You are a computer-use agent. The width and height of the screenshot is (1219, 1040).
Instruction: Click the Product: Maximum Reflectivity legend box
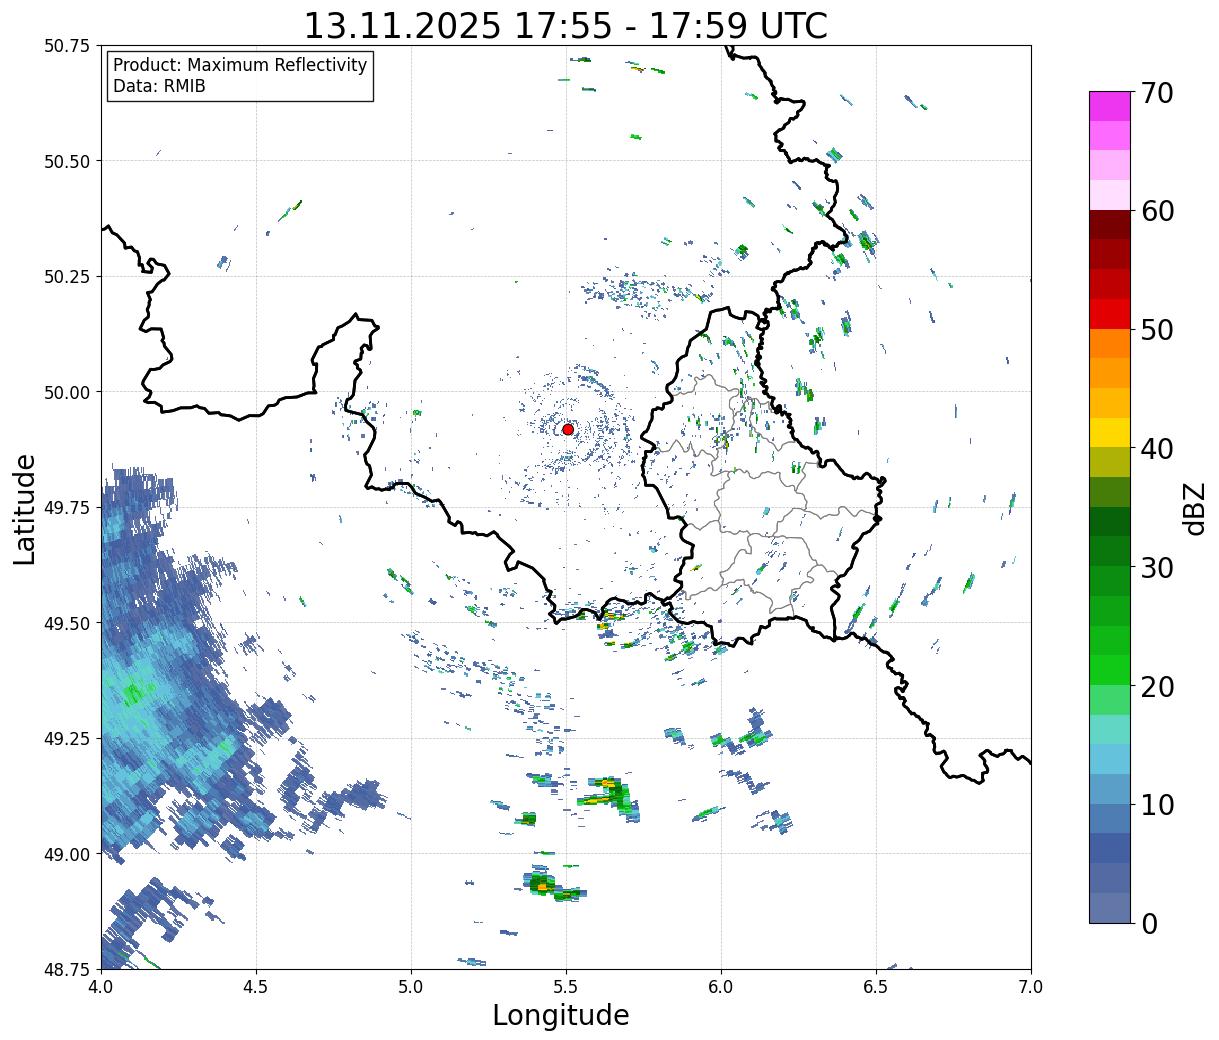pos(240,76)
